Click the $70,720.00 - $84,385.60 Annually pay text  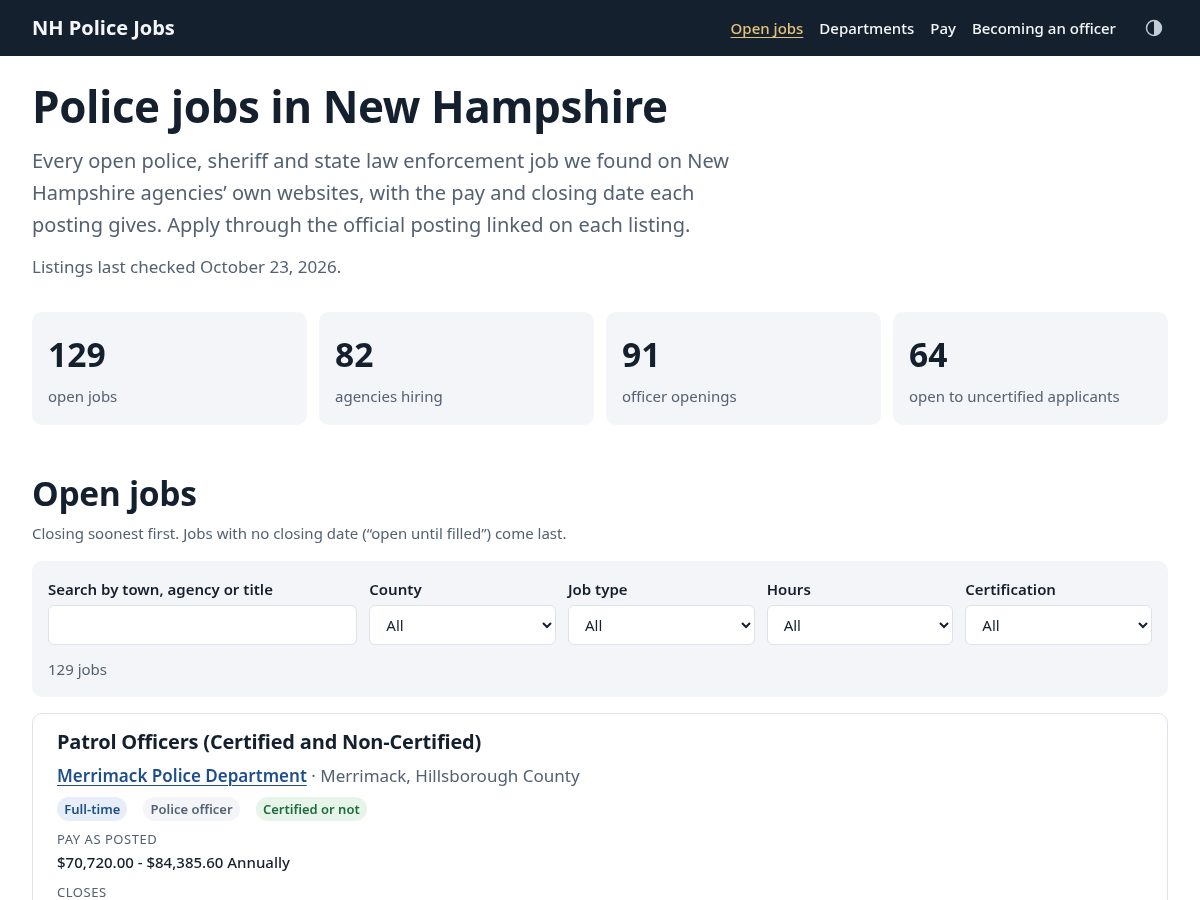tap(173, 862)
